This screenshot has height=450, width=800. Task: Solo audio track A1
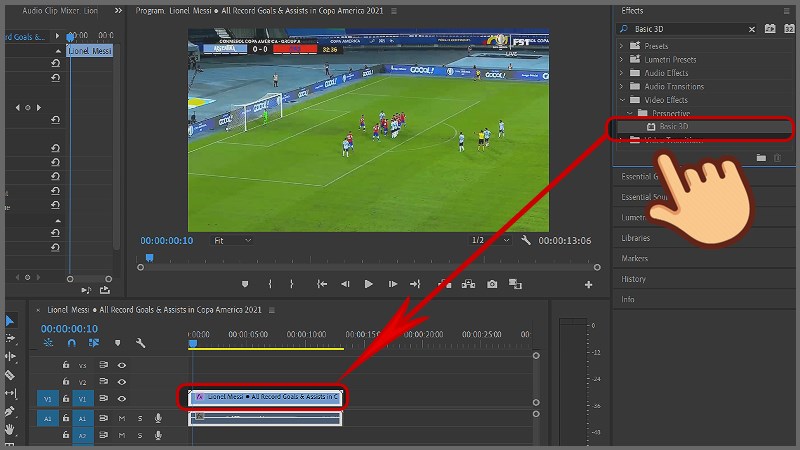tap(140, 418)
